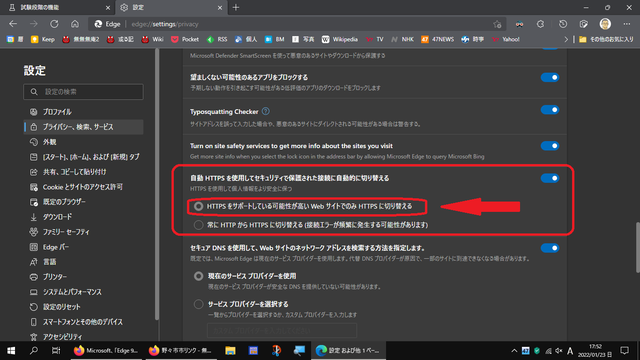Viewport: 640px width, 360px height.
Task: Open File Explorer from taskbar
Action: (230, 351)
